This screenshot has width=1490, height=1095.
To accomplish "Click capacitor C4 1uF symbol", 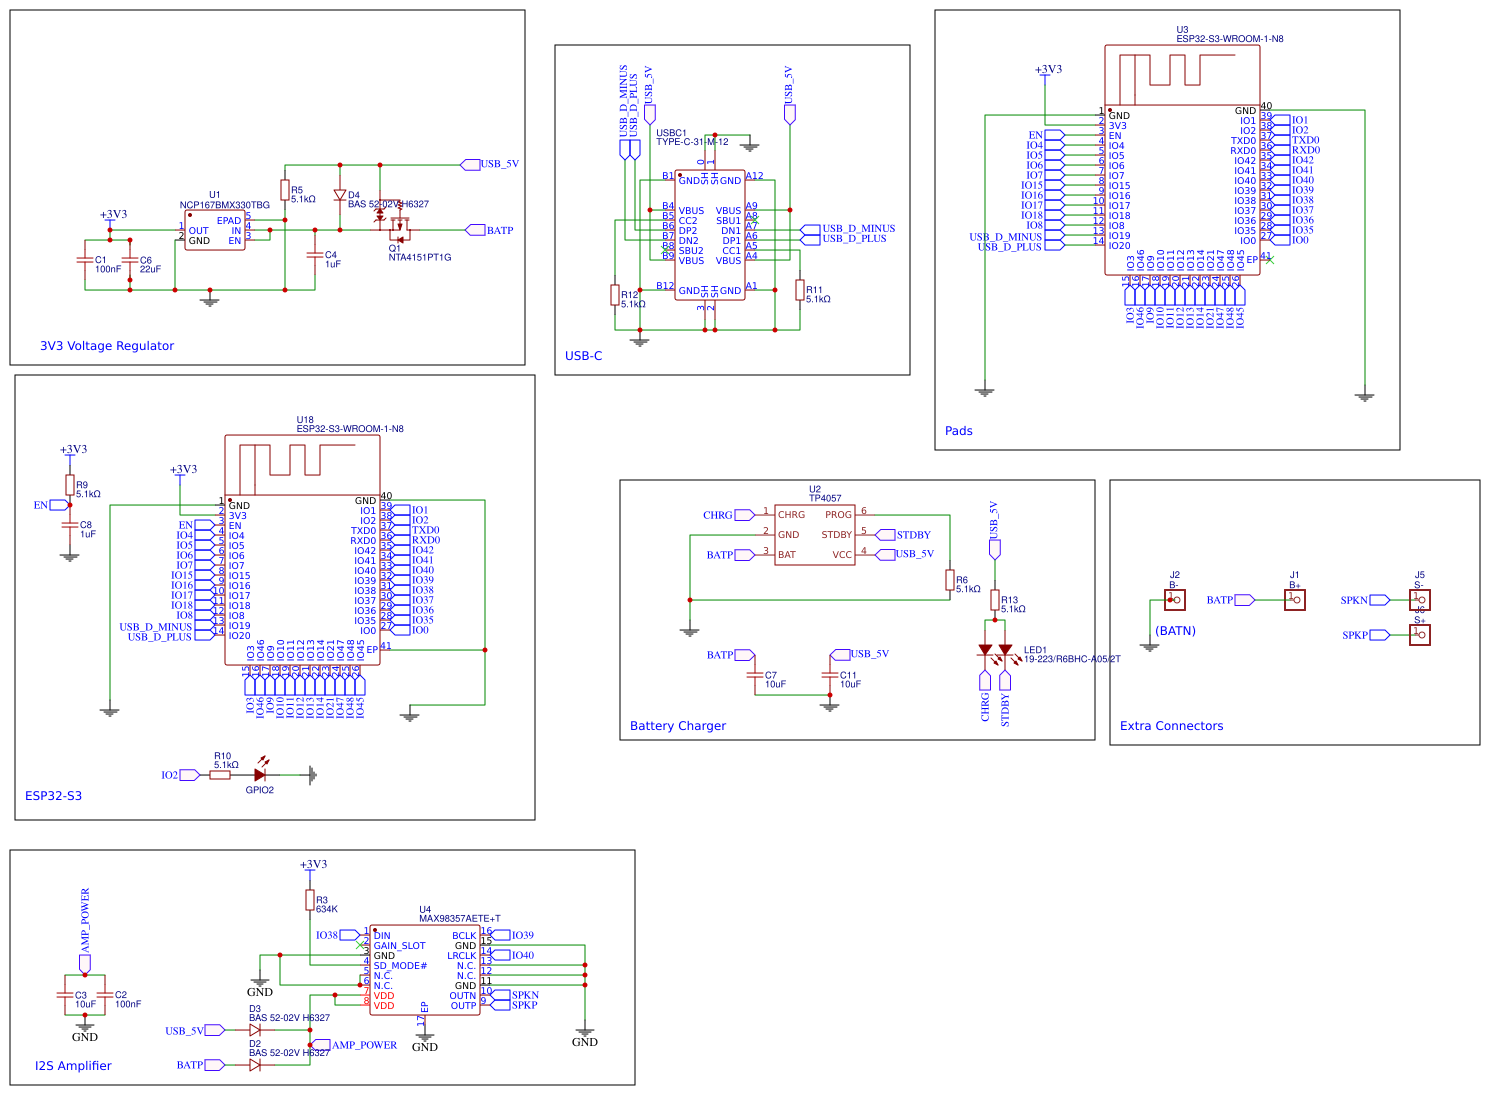I will point(315,255).
